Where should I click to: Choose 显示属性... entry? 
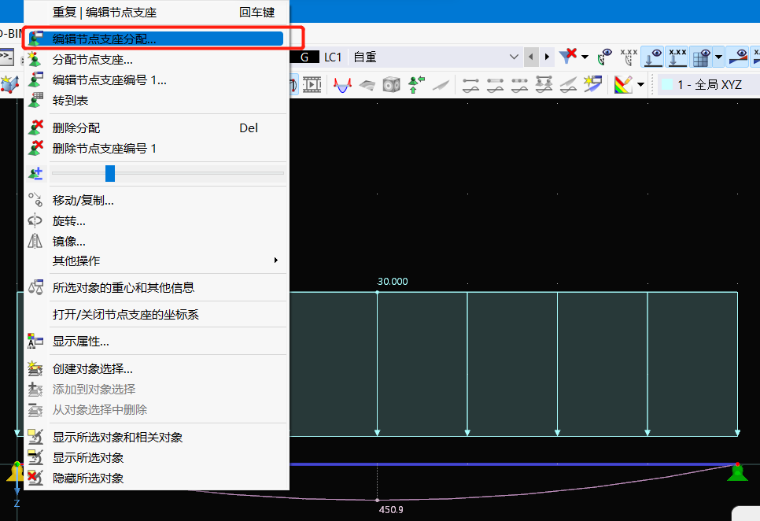(x=157, y=341)
